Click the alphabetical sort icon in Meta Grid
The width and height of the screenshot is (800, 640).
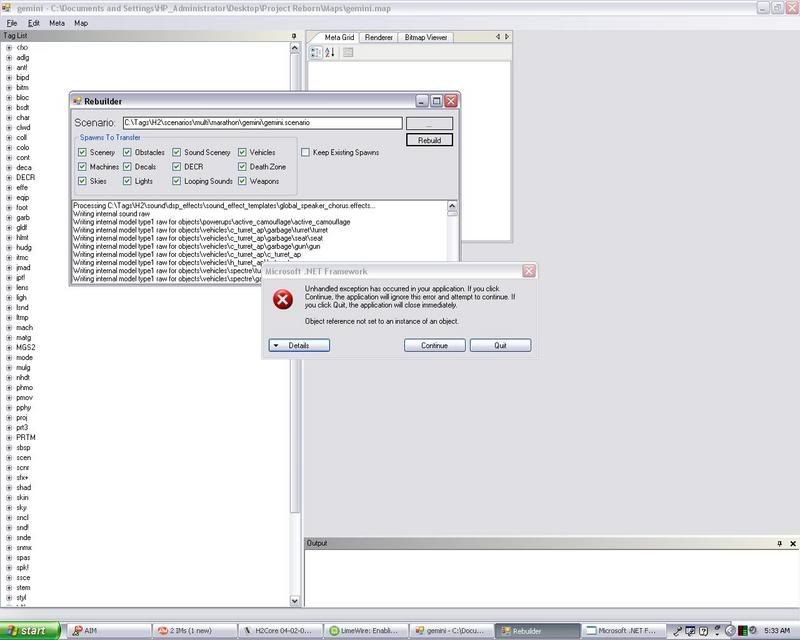tap(330, 53)
